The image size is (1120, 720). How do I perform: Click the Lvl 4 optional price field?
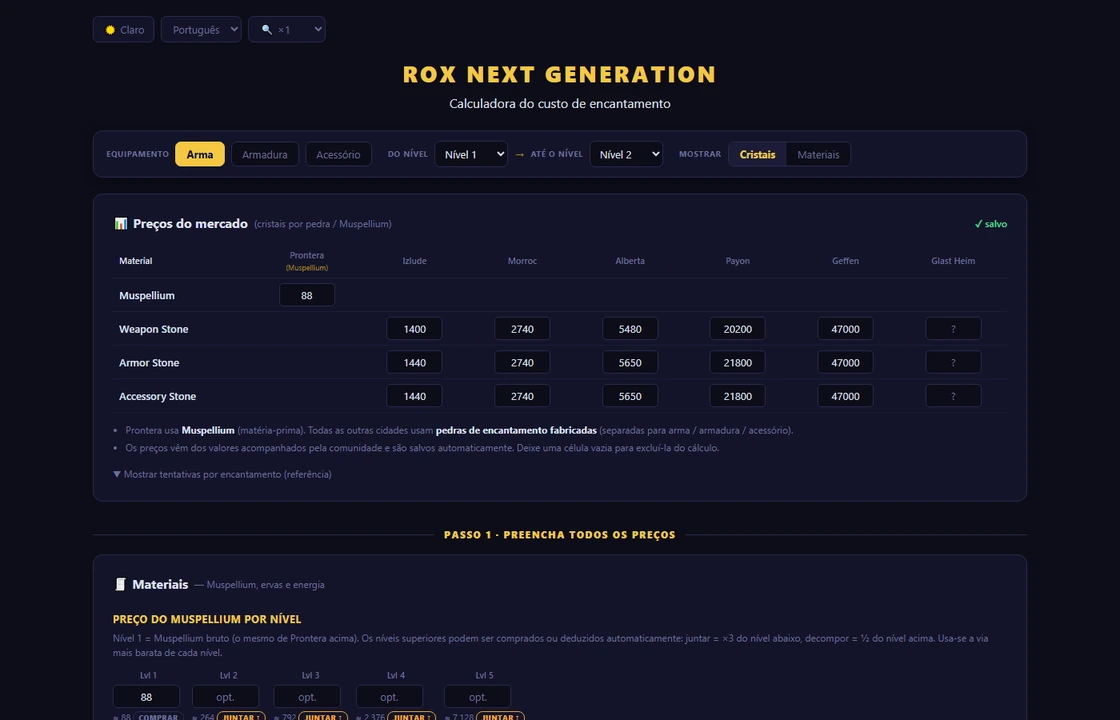tap(389, 696)
